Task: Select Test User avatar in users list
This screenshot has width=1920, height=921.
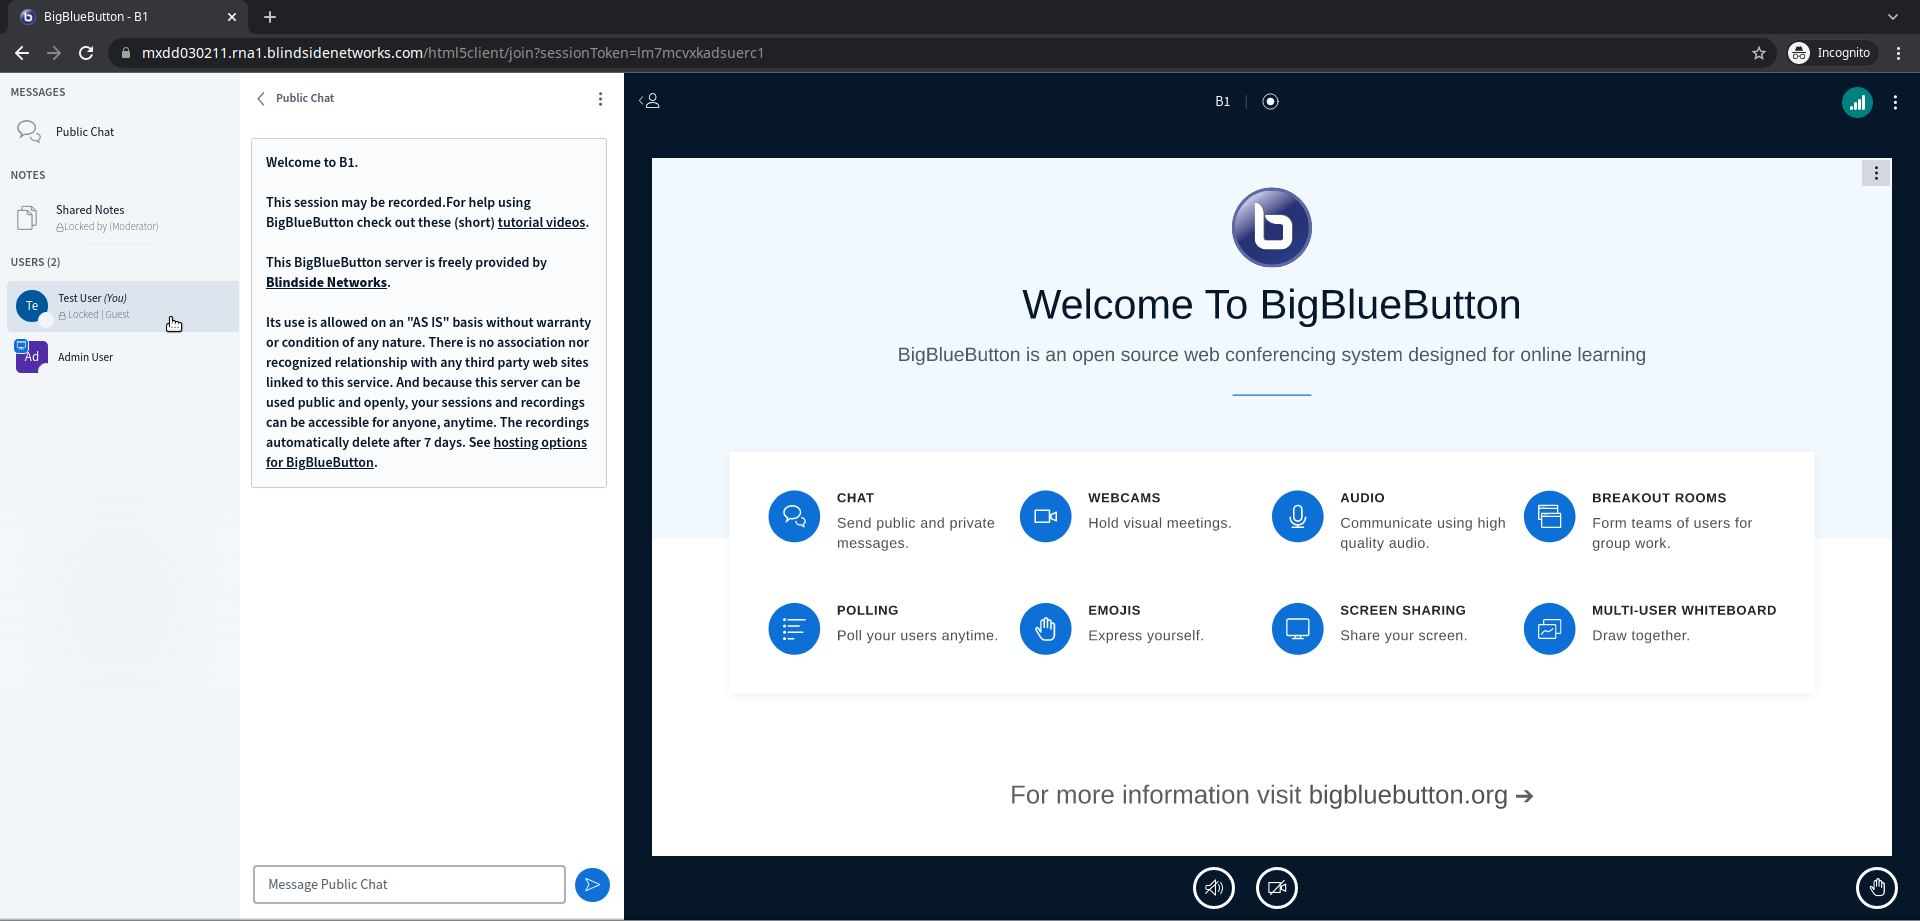Action: click(32, 306)
